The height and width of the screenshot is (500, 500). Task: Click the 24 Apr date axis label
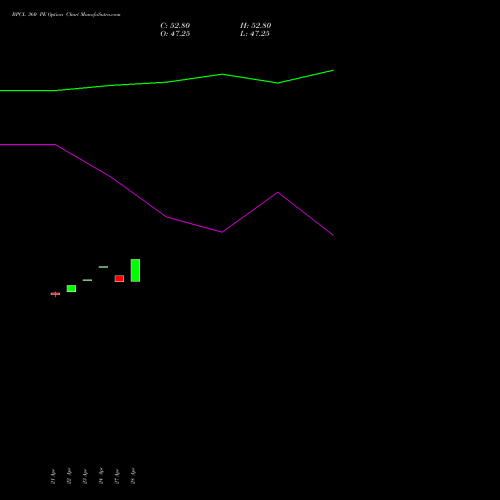click(101, 476)
